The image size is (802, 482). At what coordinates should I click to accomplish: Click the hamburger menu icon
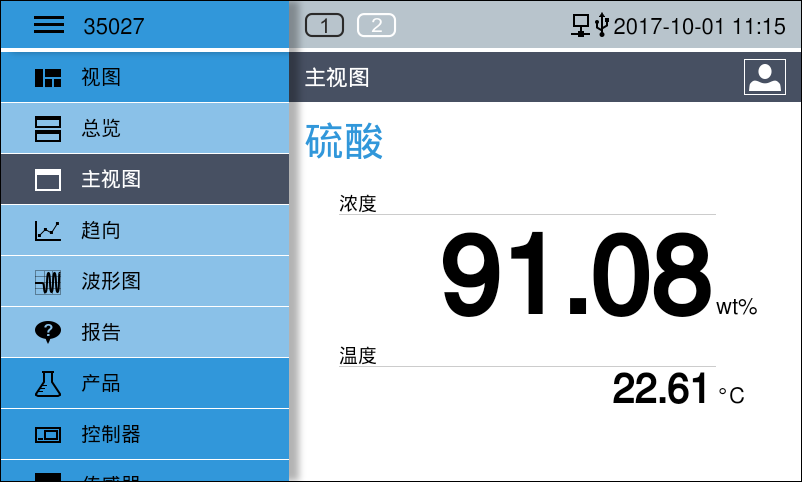coord(48,26)
